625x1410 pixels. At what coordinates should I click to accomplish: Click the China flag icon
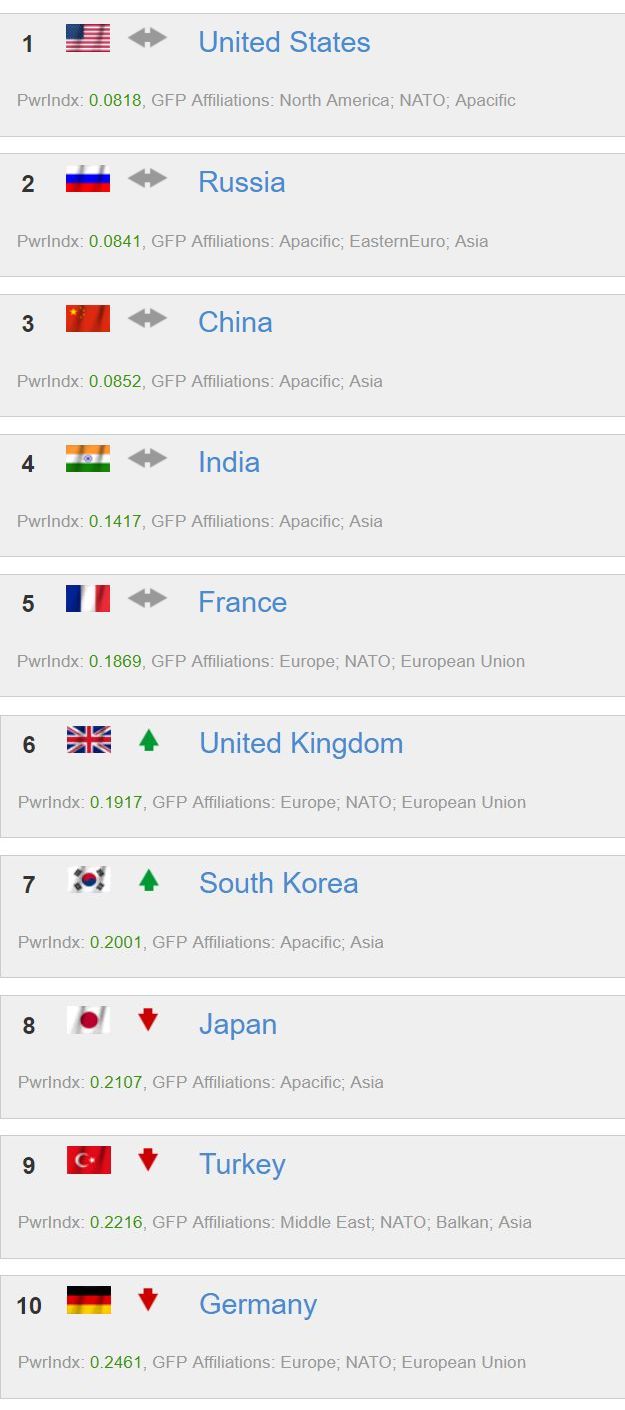tap(88, 319)
